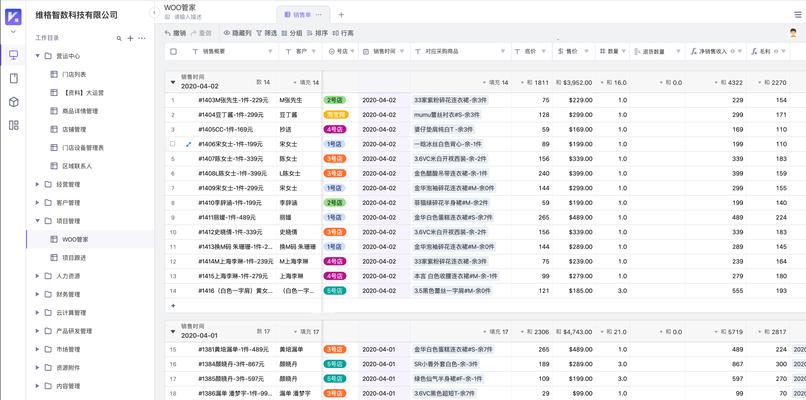Open the dashboard layout icon in left rail
Image resolution: width=806 pixels, height=400 pixels.
(14, 125)
